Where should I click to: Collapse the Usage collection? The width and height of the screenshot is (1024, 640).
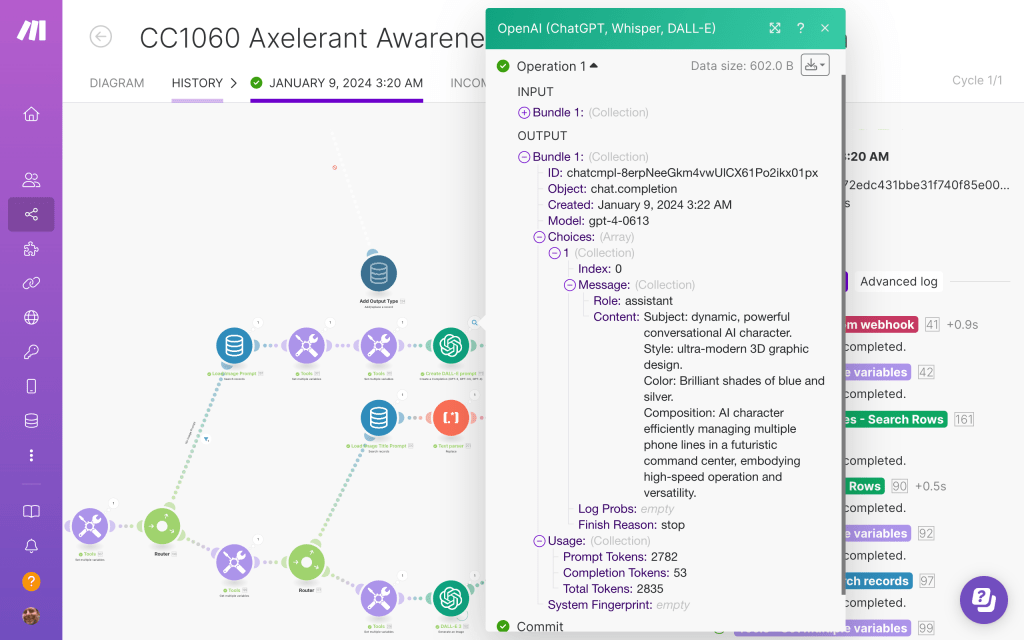coord(540,541)
